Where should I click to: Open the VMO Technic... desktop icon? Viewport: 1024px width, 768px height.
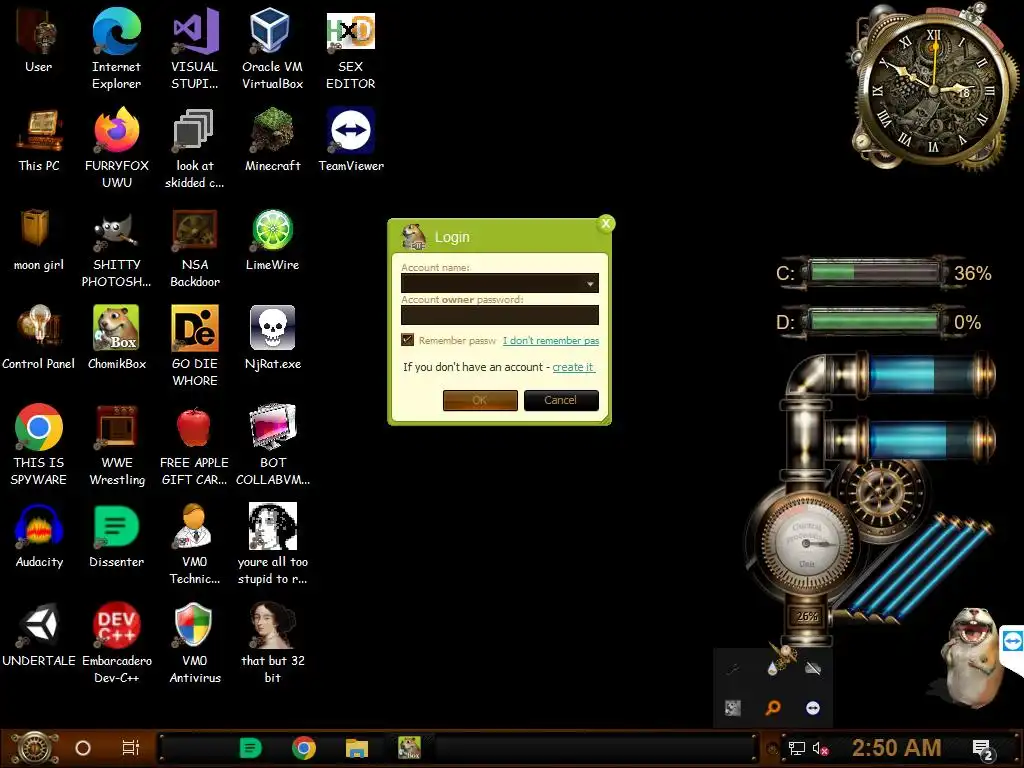(x=195, y=544)
